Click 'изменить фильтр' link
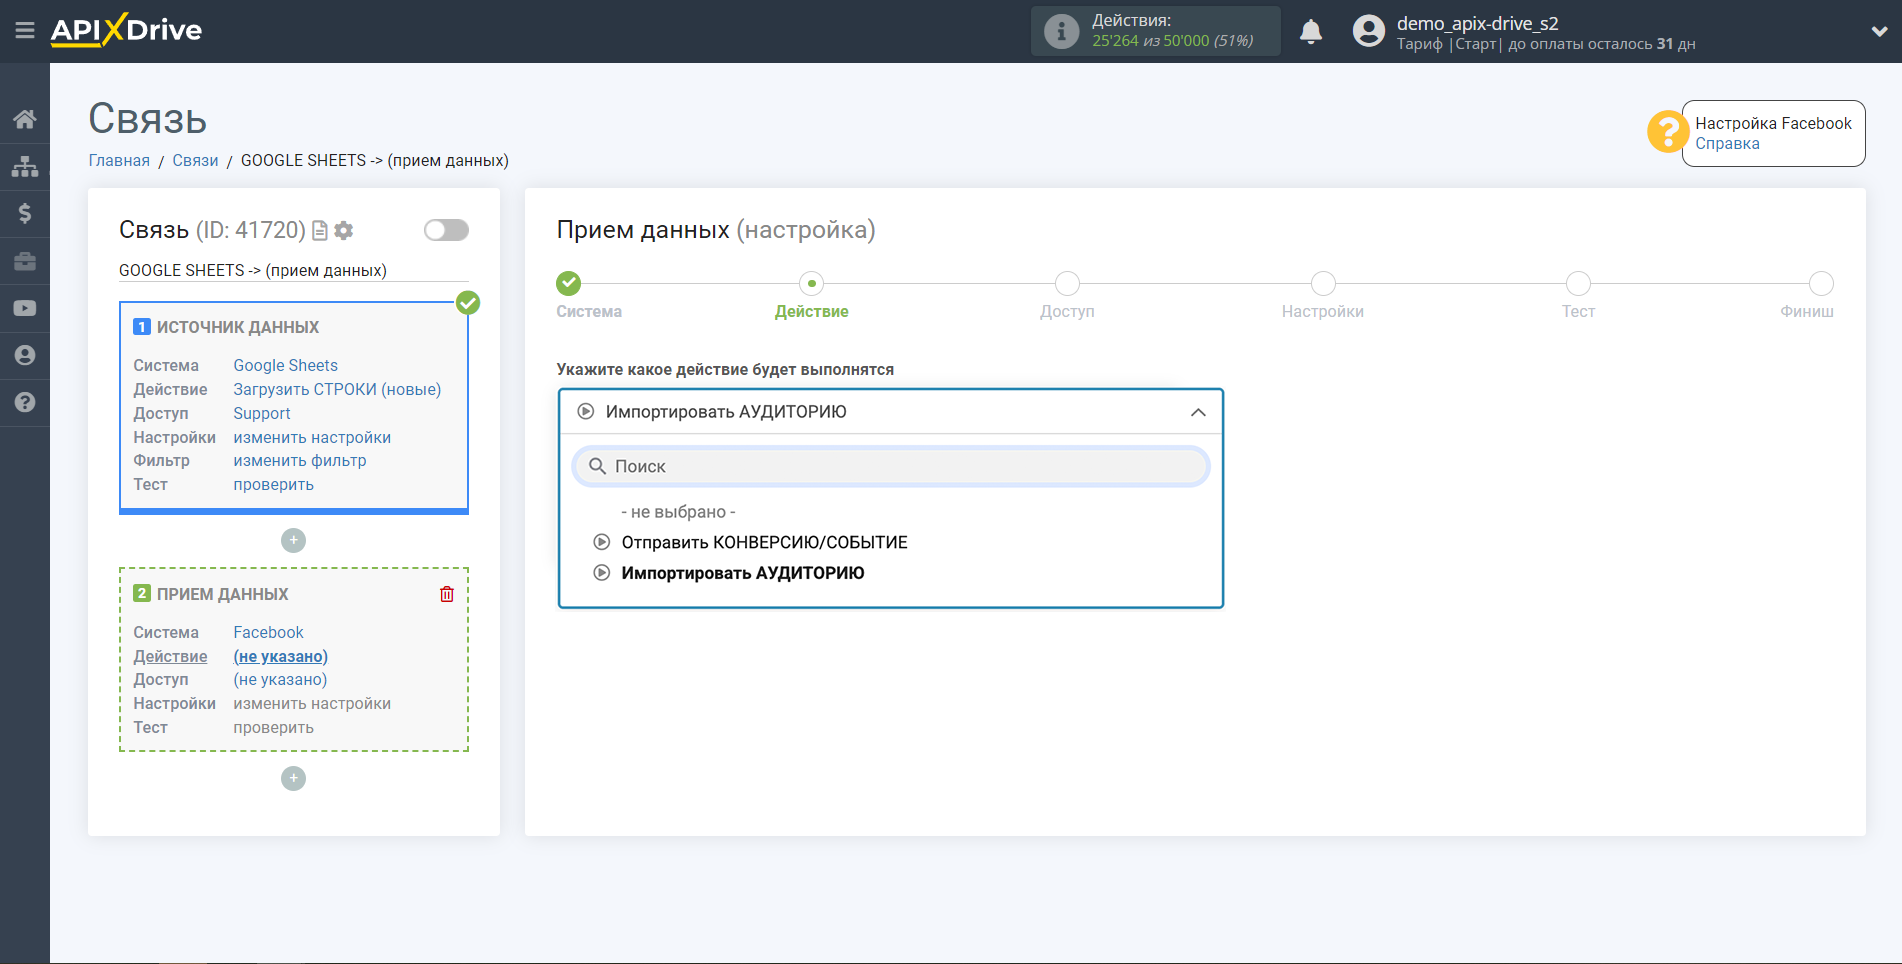The height and width of the screenshot is (964, 1902). click(x=300, y=460)
